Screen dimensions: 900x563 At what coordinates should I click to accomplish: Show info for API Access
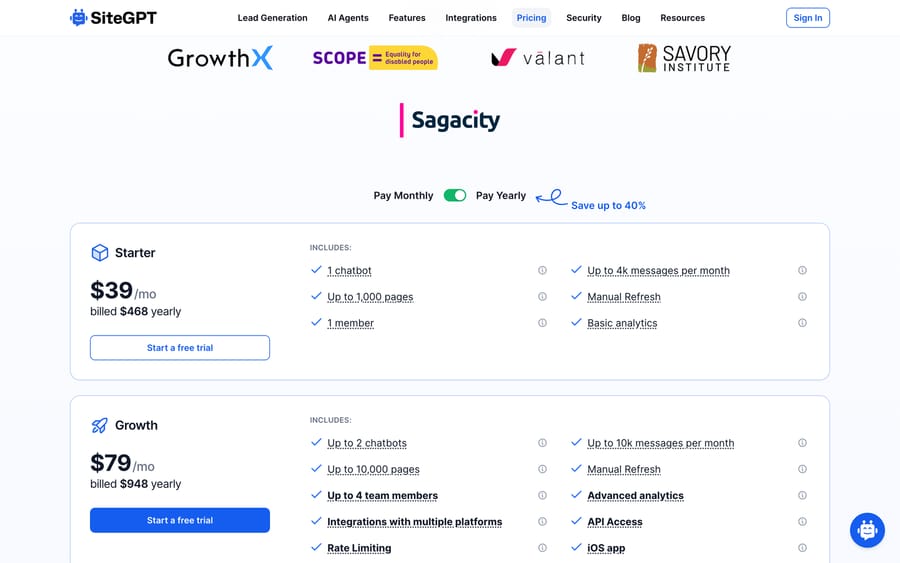point(802,522)
